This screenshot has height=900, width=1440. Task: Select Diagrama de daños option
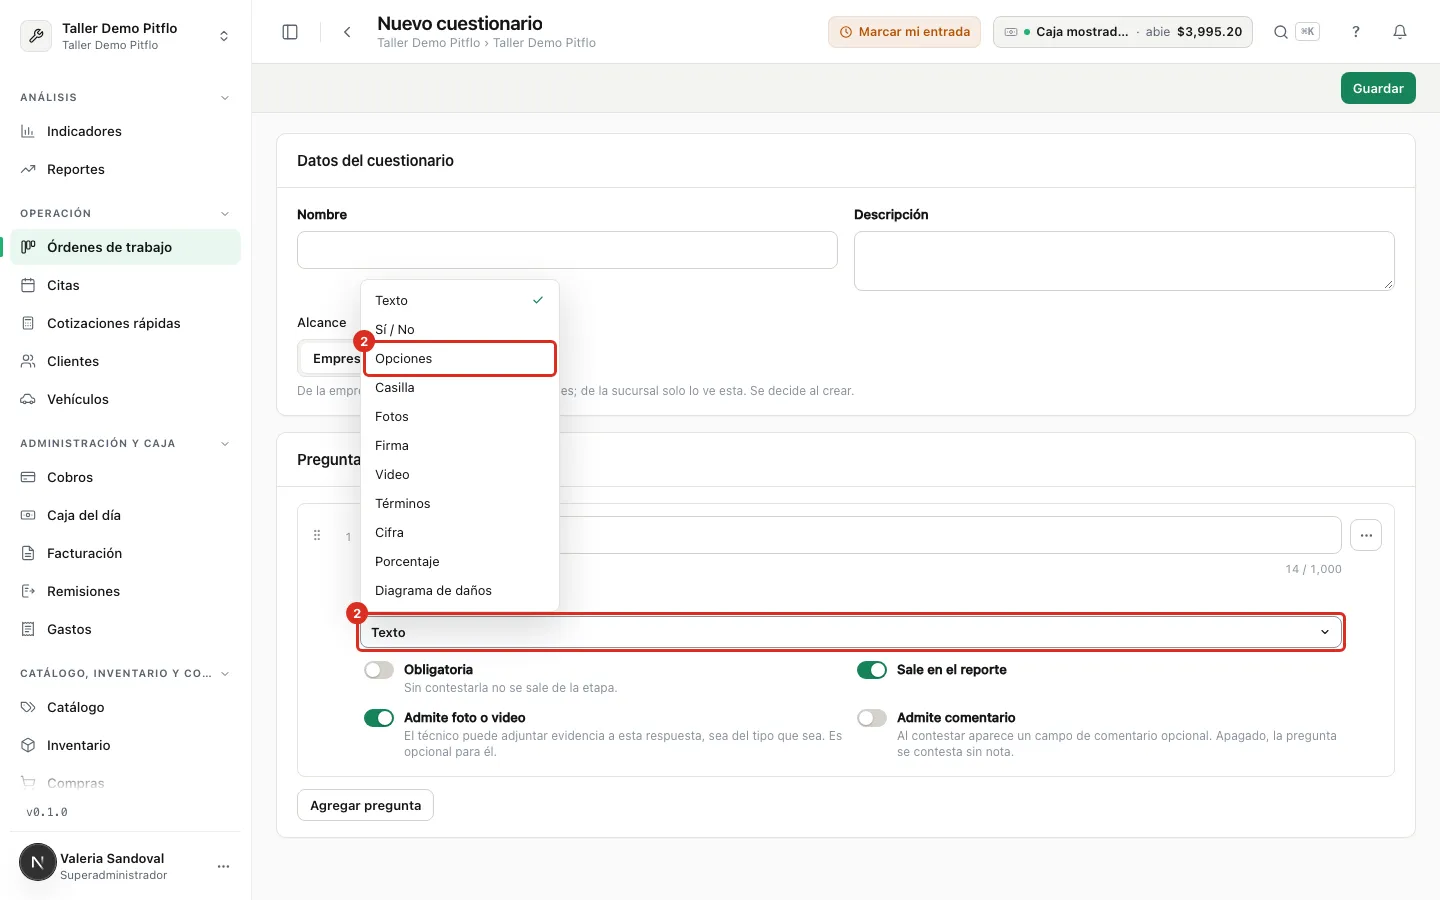coord(459,591)
